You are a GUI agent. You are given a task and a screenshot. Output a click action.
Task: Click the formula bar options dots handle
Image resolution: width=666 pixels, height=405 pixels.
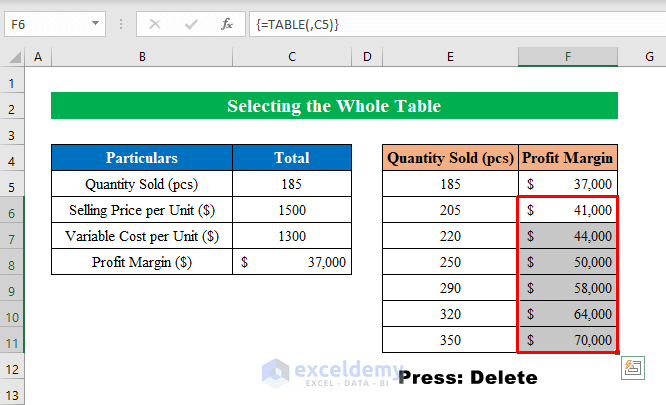[121, 24]
